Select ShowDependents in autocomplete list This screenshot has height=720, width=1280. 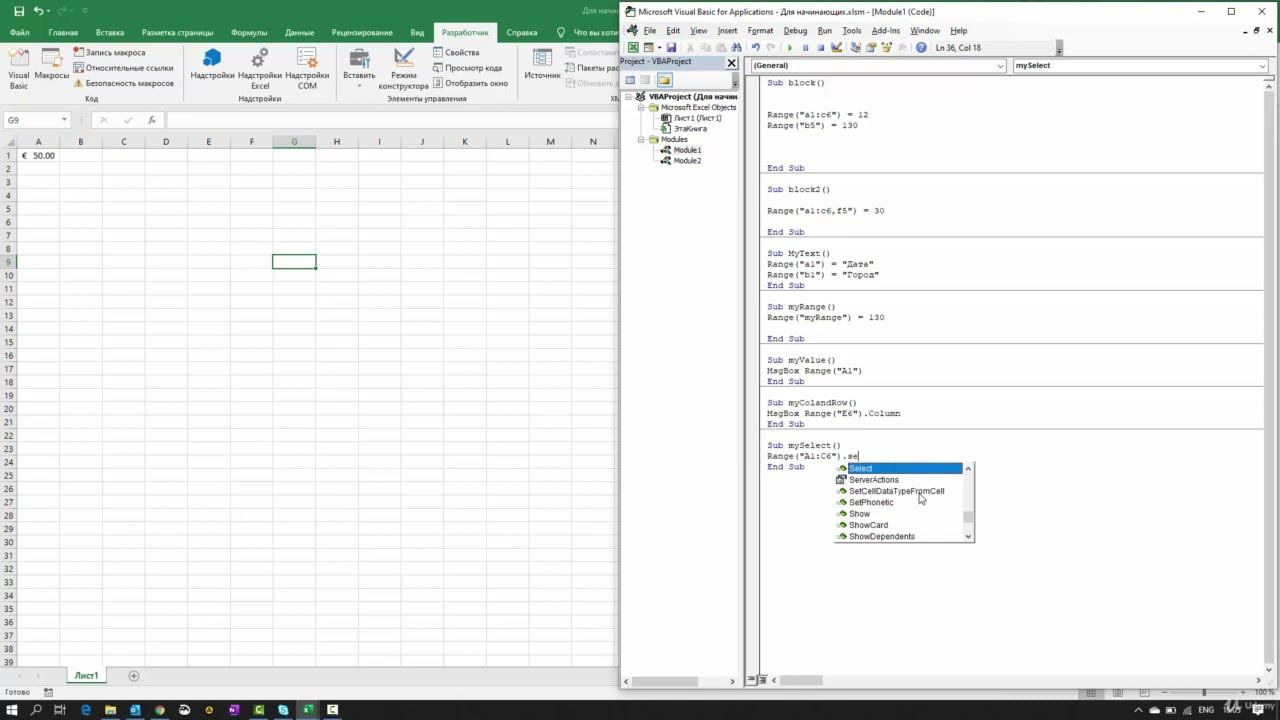pos(881,537)
